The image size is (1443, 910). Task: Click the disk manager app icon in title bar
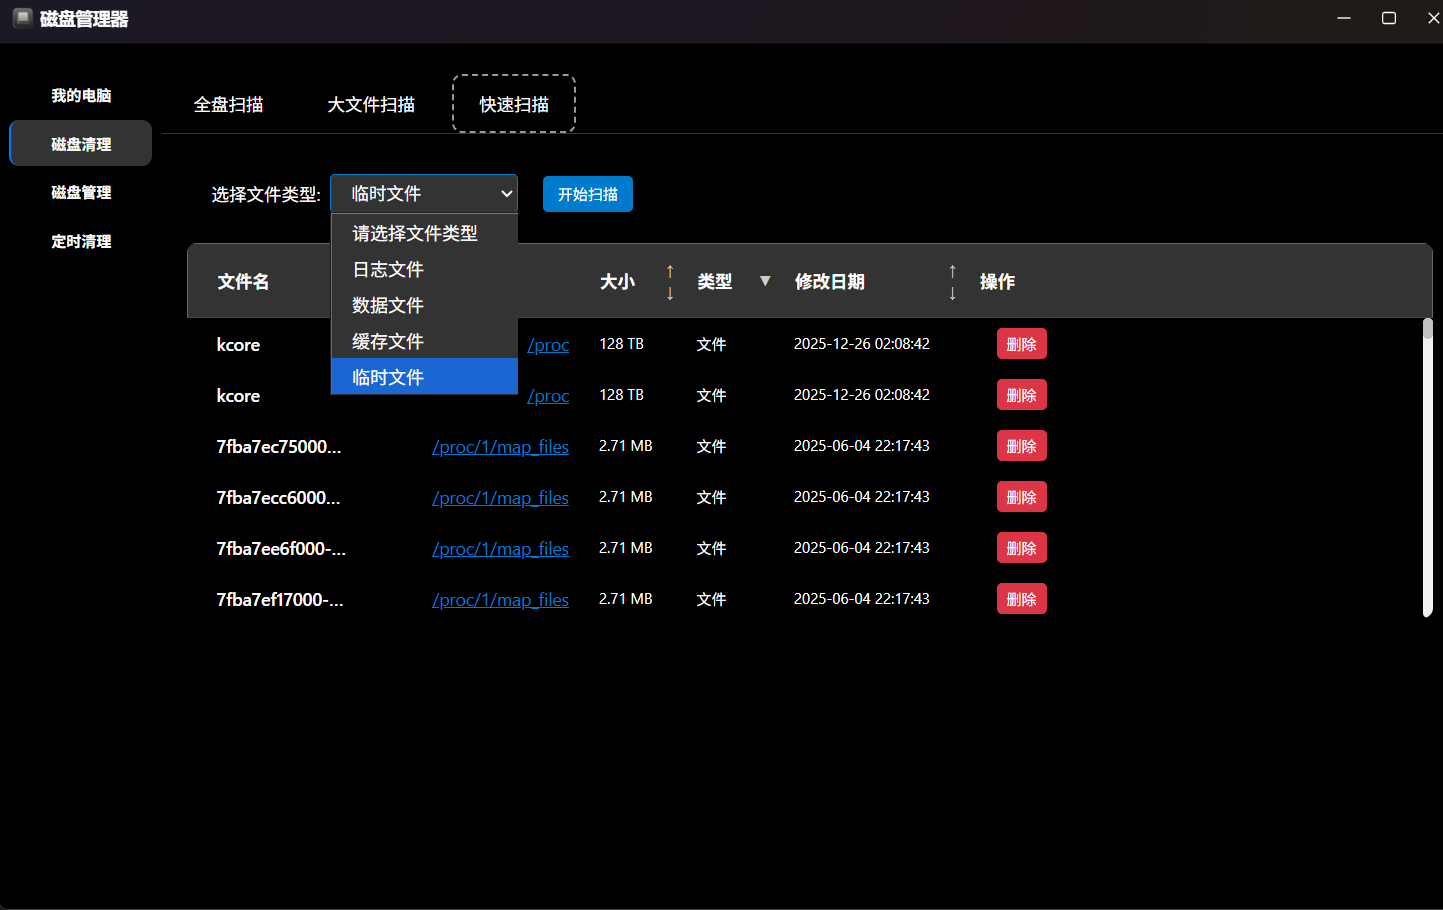click(x=22, y=18)
